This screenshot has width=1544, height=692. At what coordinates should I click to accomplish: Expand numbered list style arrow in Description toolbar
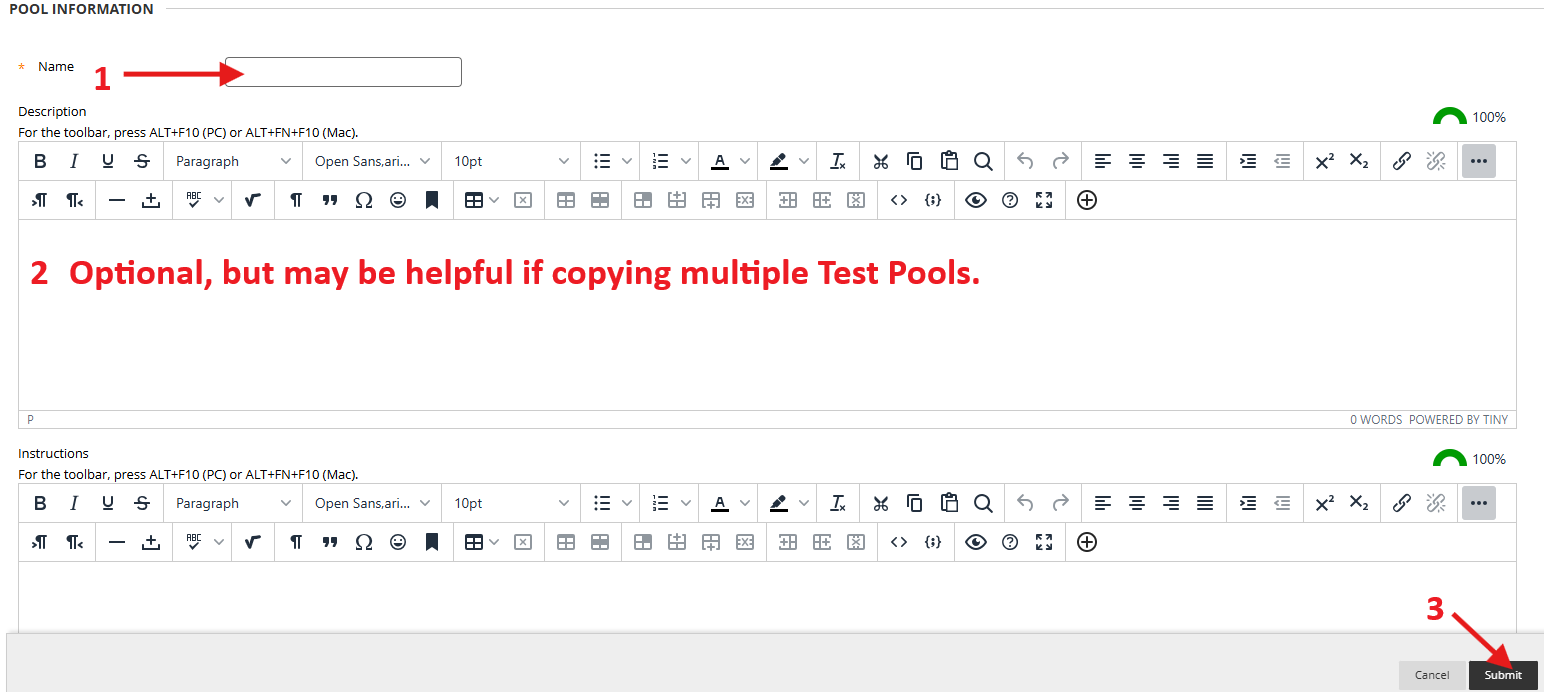tap(685, 161)
